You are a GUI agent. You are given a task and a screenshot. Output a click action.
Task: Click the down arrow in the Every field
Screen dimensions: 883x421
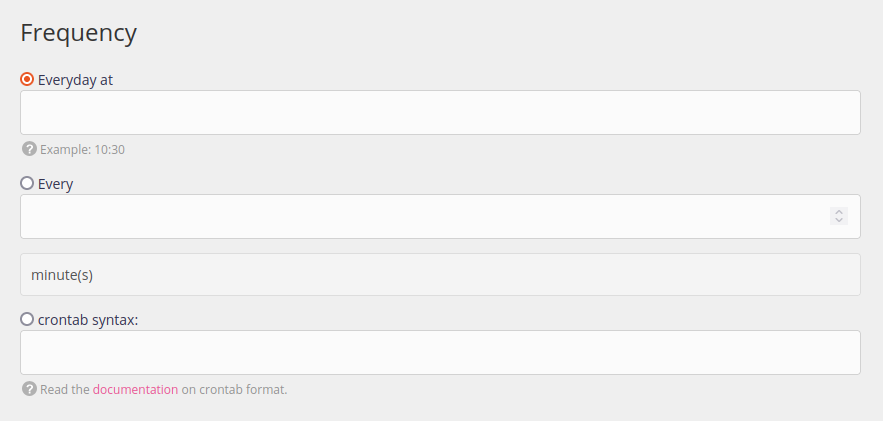click(x=839, y=220)
